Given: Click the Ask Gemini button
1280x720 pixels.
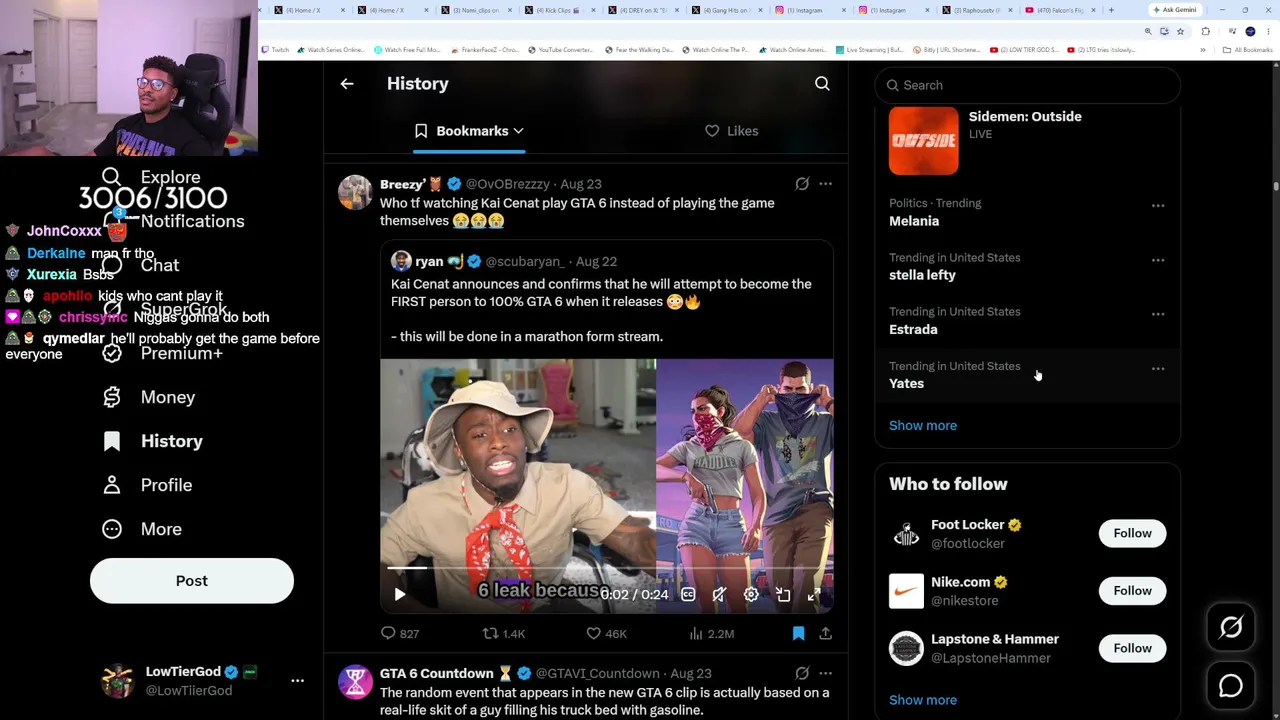Looking at the screenshot, I should pyautogui.click(x=1174, y=10).
